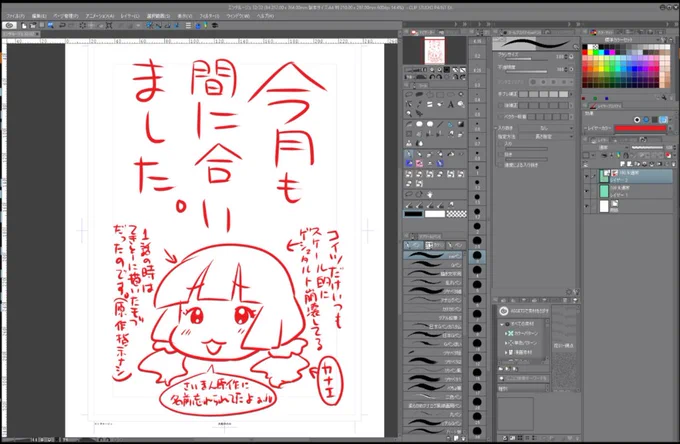Toggle visibility of レイヤー 1
The height and width of the screenshot is (444, 680).
click(x=586, y=191)
